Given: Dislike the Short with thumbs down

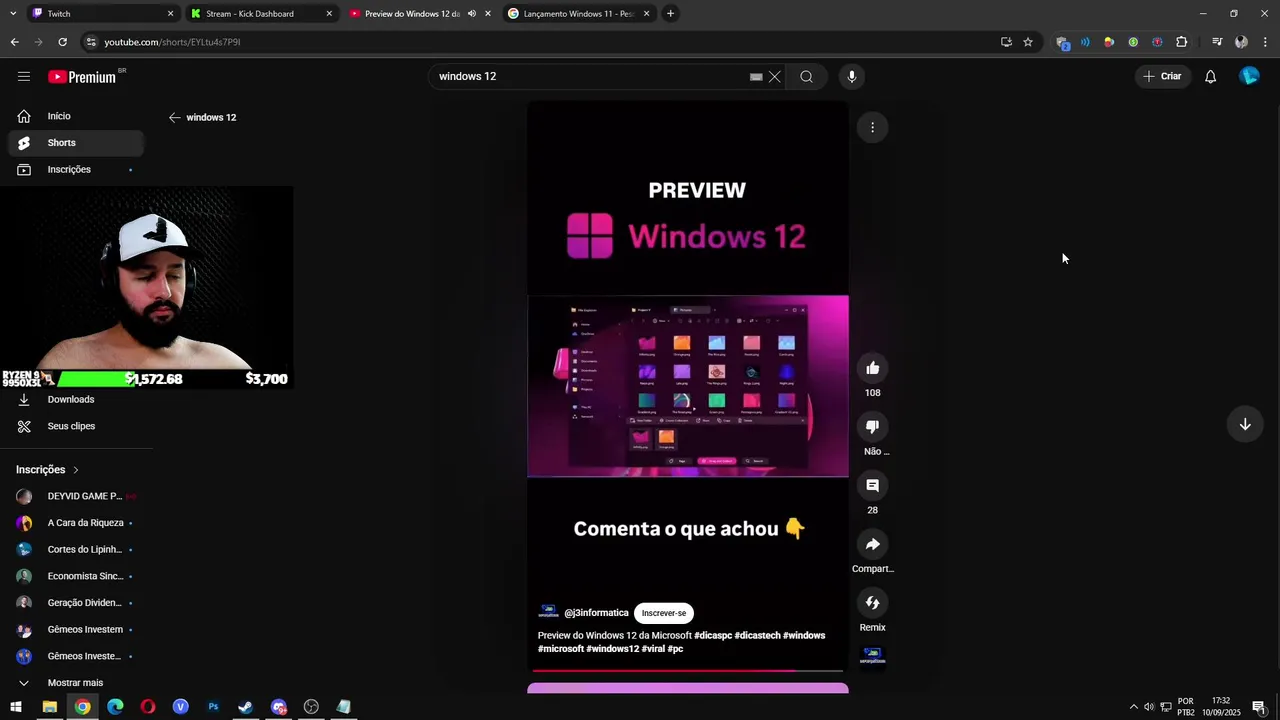Looking at the screenshot, I should pos(872,427).
